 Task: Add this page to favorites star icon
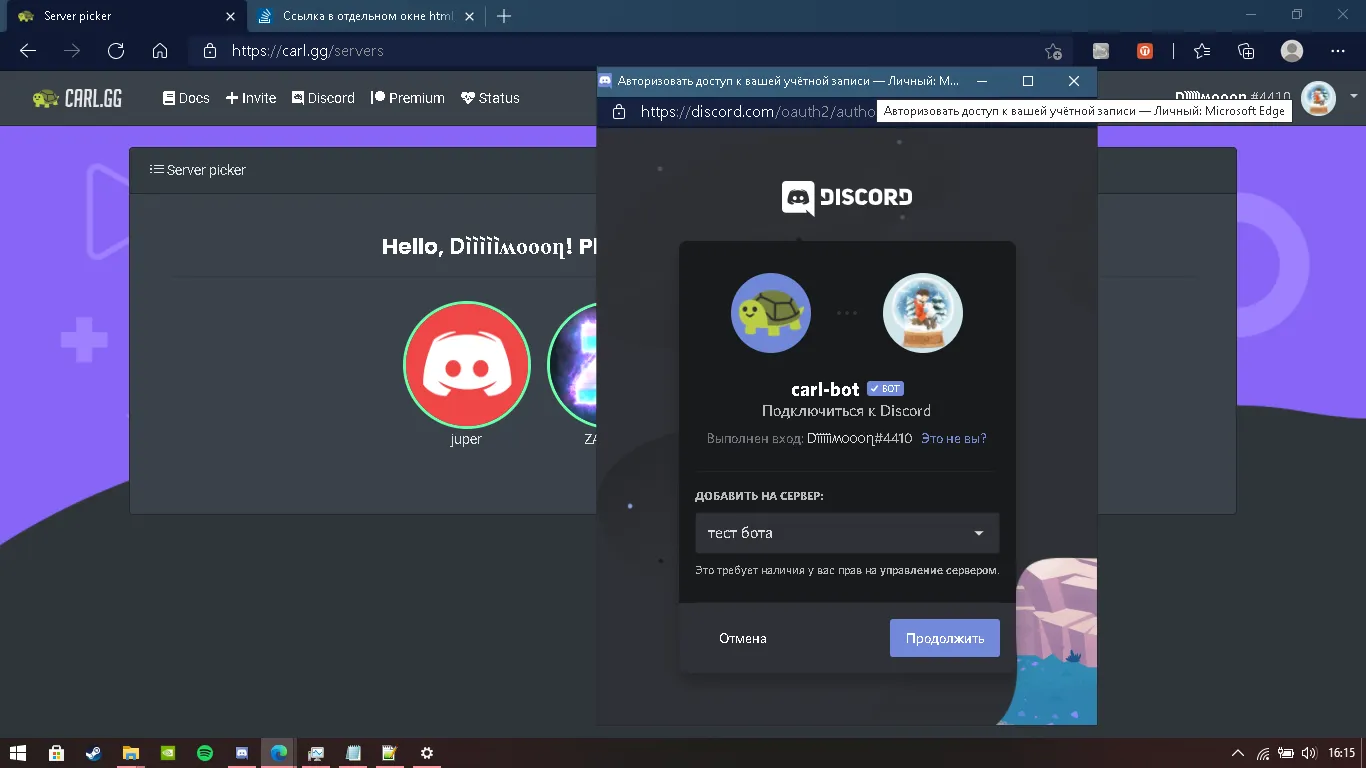(1053, 51)
